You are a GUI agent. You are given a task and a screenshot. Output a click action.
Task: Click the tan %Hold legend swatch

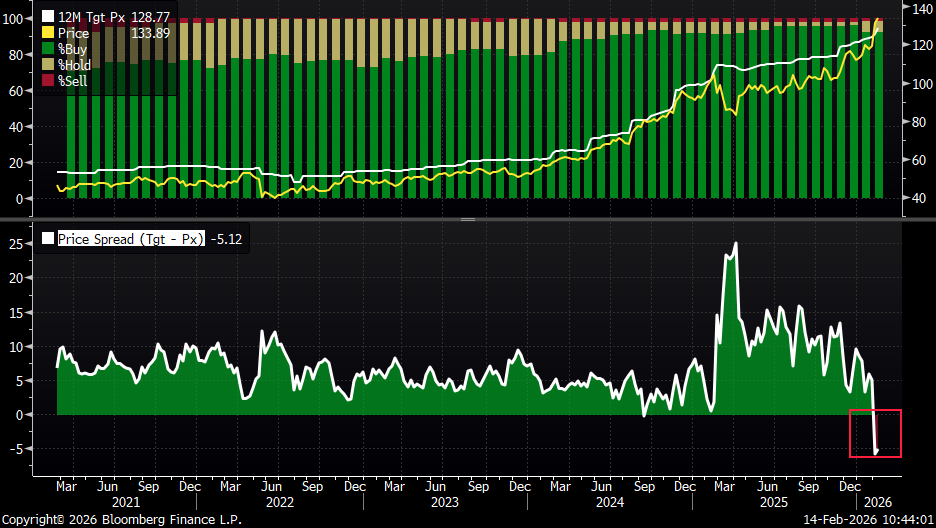coord(48,64)
